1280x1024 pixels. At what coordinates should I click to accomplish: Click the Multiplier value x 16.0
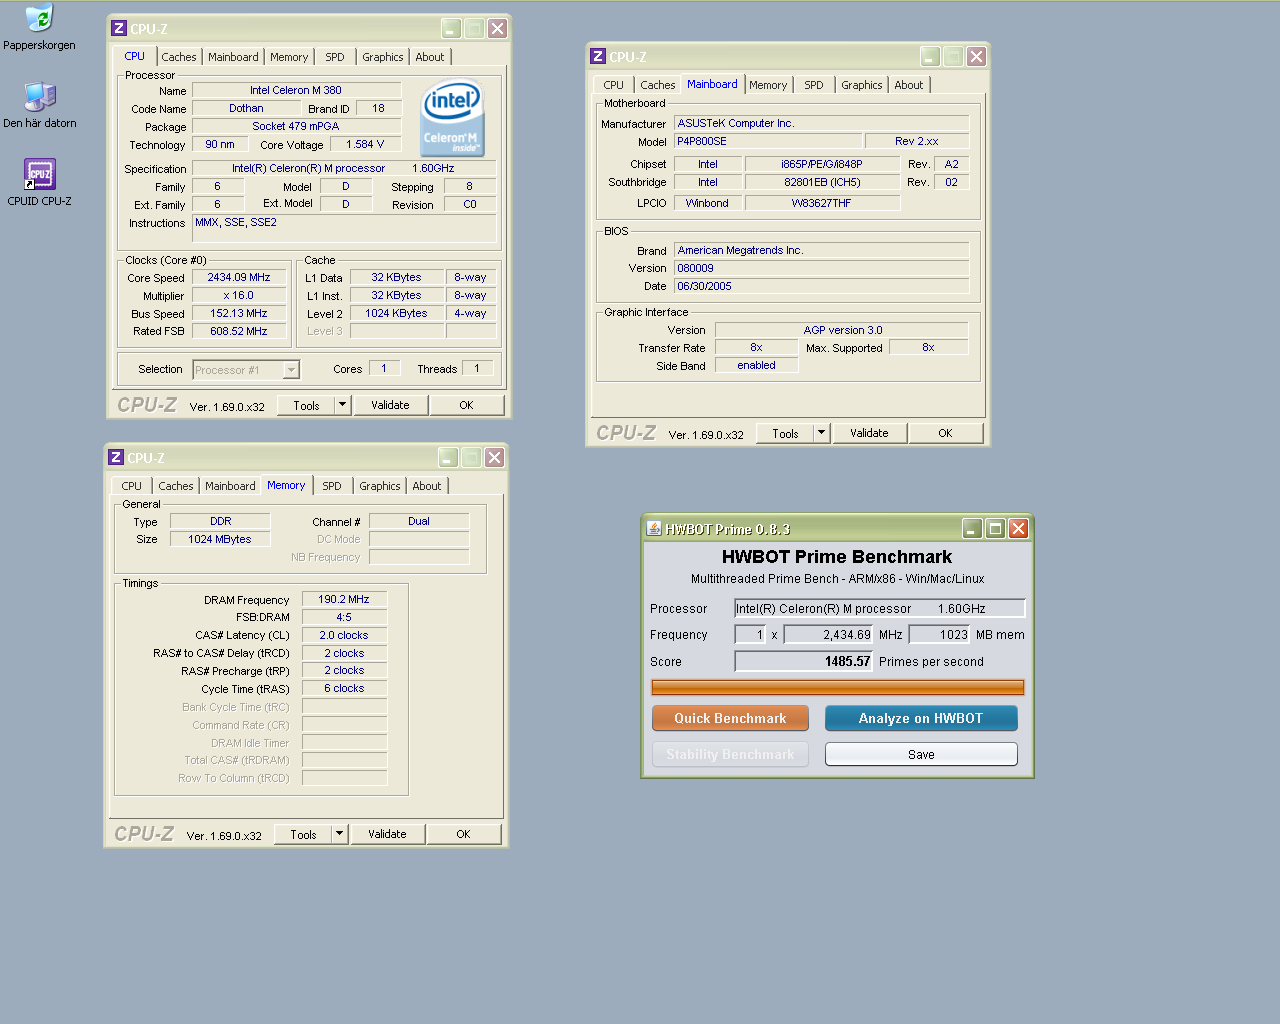click(239, 295)
